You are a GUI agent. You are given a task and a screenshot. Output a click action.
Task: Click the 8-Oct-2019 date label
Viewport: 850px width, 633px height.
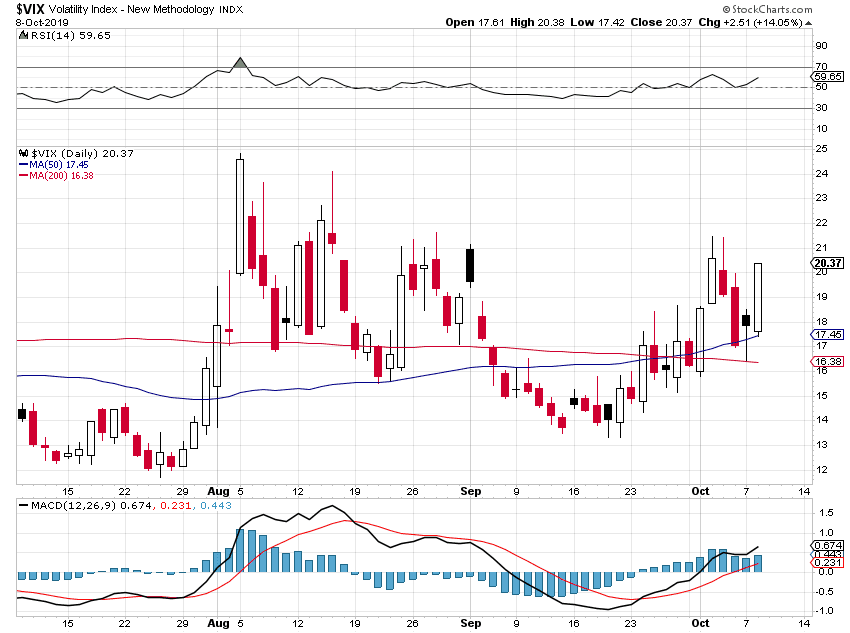point(42,22)
